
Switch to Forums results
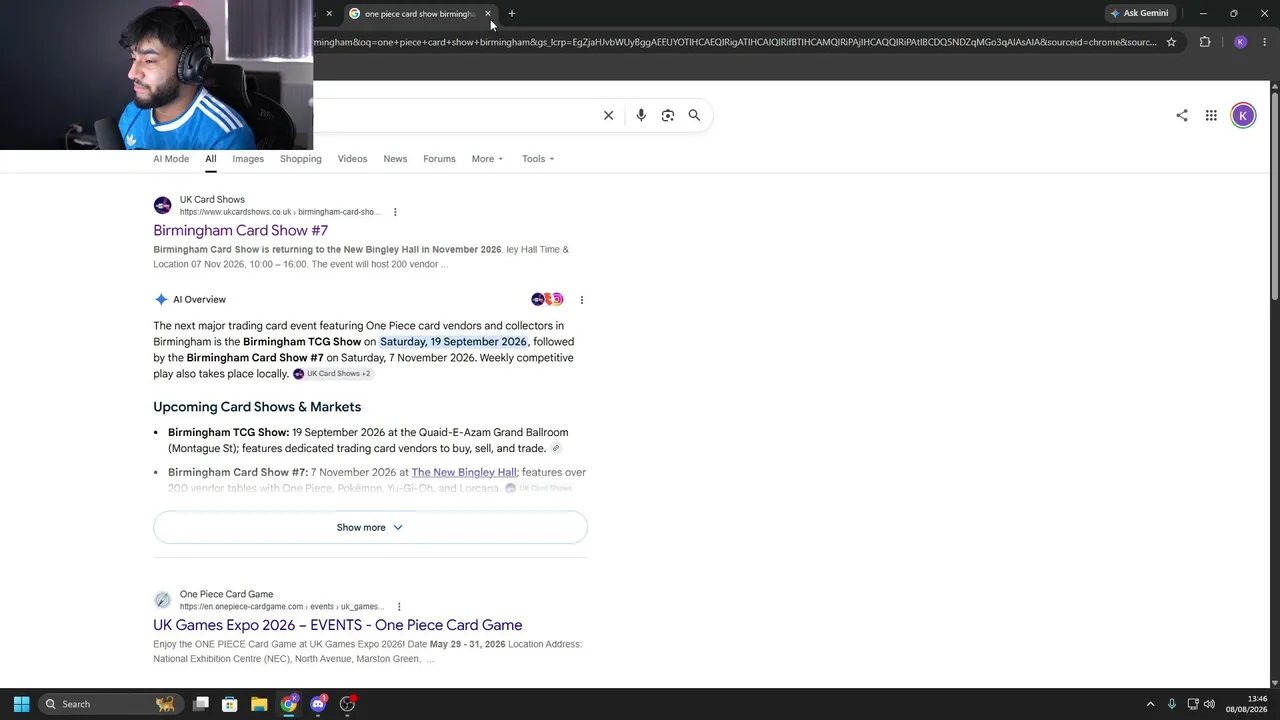pos(439,159)
